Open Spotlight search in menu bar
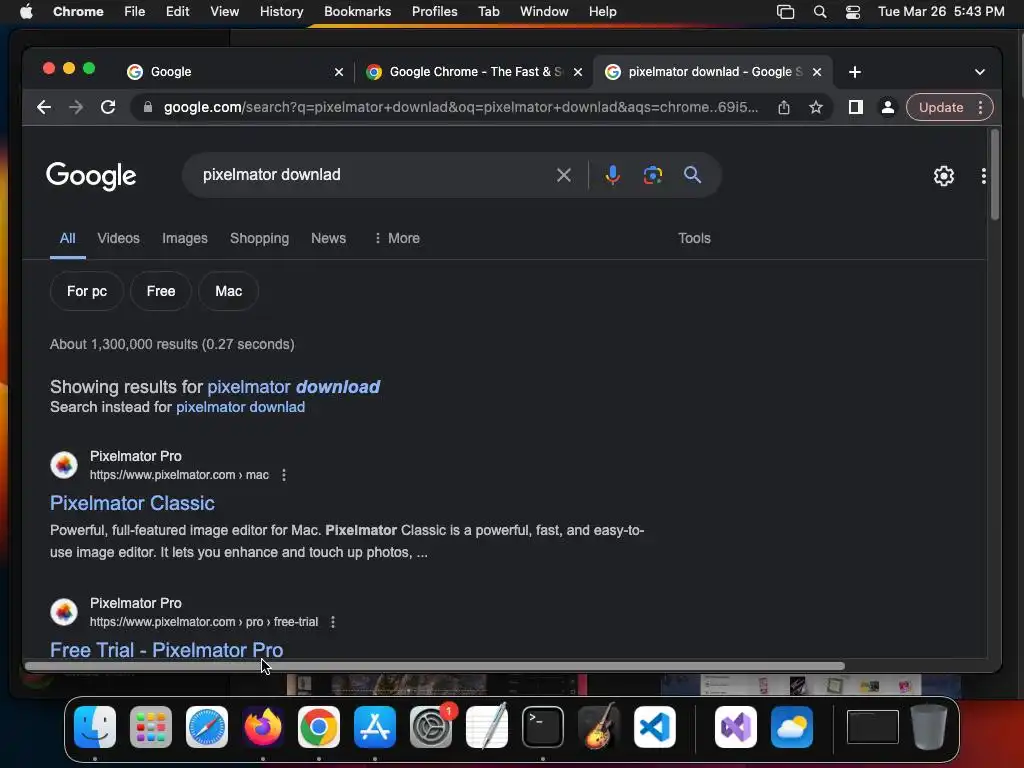1024x768 pixels. point(820,12)
